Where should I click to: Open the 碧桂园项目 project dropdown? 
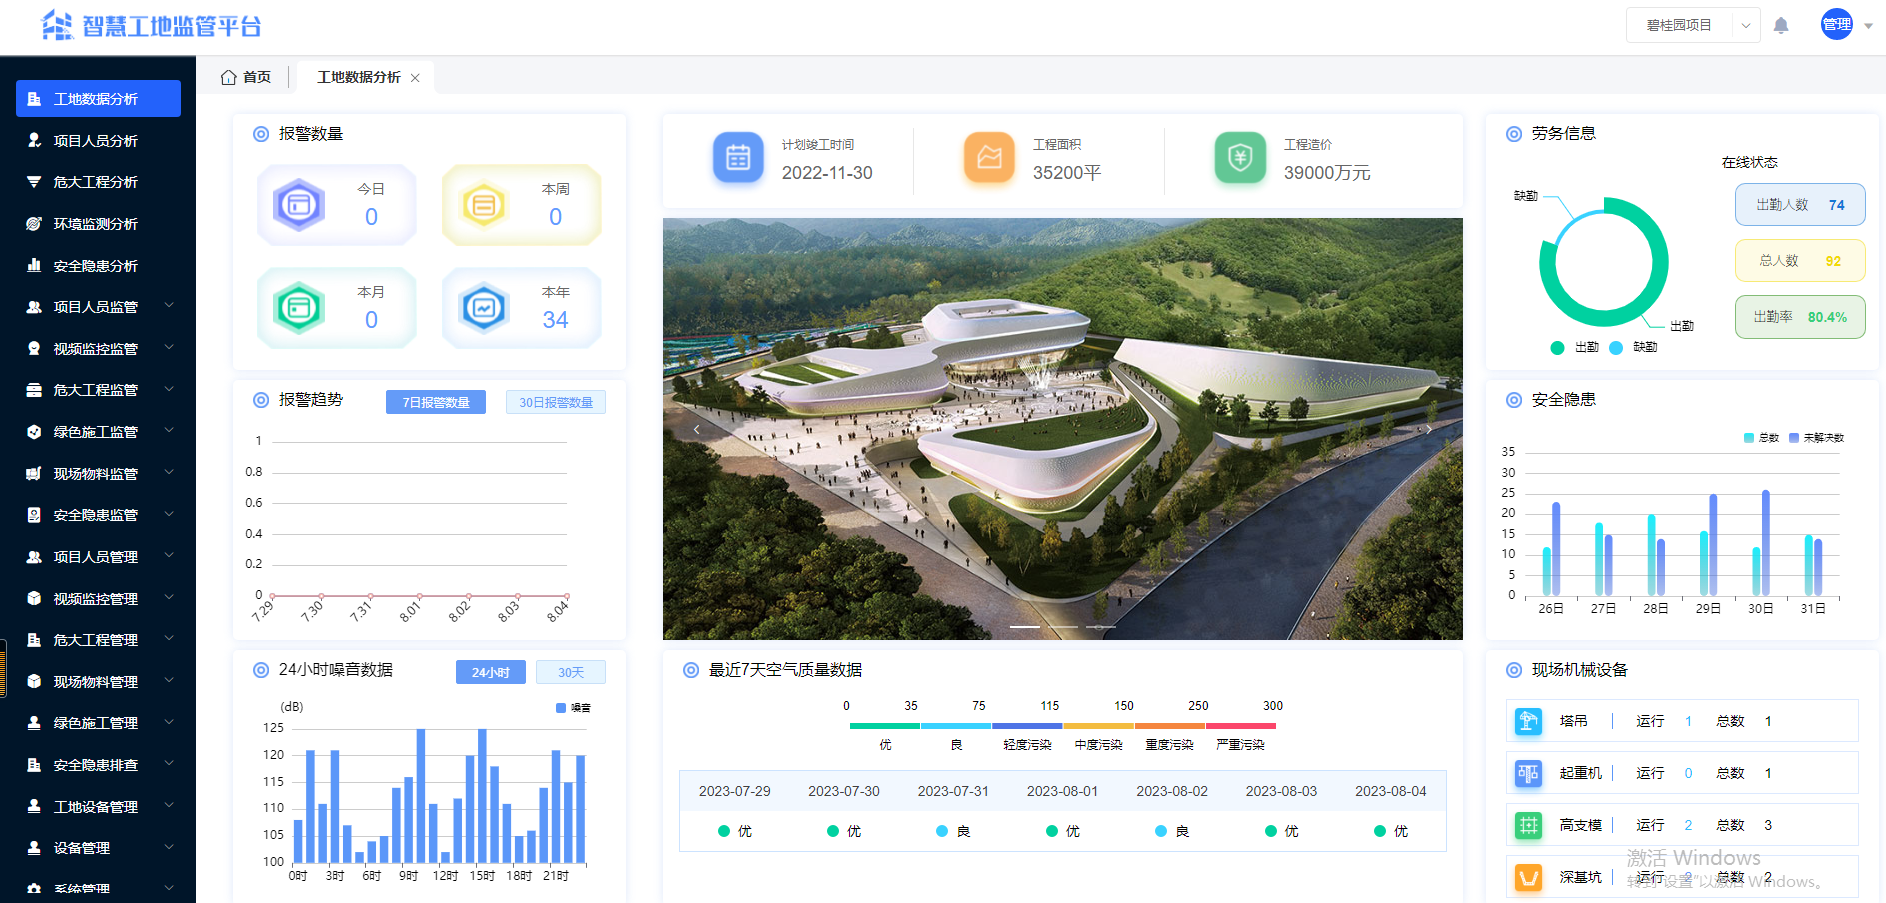pos(1693,25)
